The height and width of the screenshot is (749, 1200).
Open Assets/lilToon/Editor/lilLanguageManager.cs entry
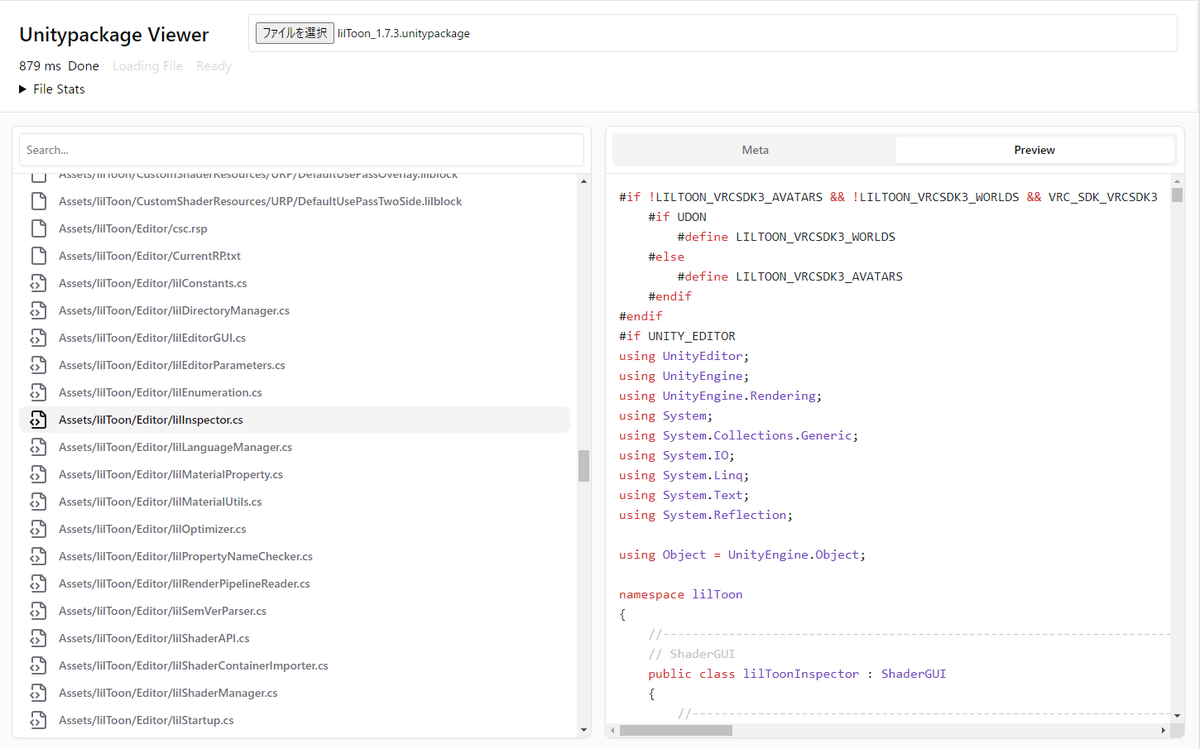coord(294,447)
